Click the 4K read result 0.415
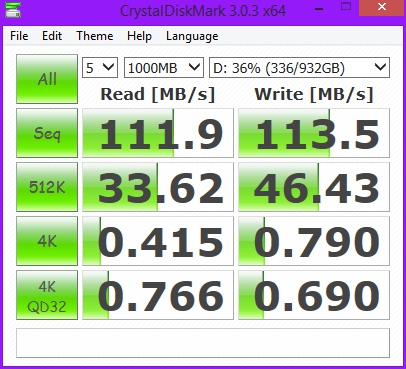This screenshot has height=369, width=406. point(158,241)
